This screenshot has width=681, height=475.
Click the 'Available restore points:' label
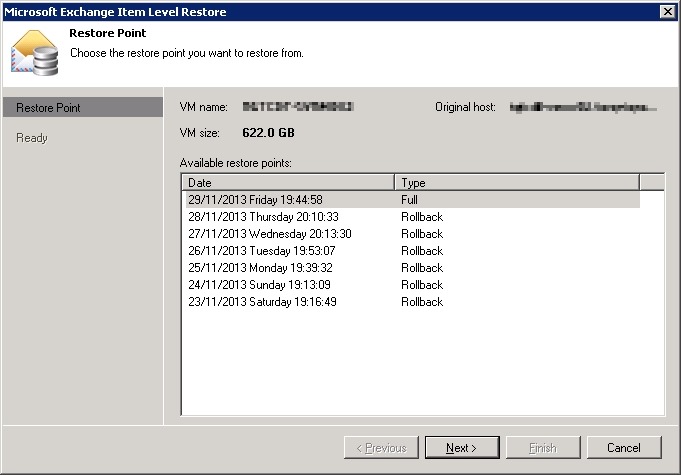click(235, 163)
